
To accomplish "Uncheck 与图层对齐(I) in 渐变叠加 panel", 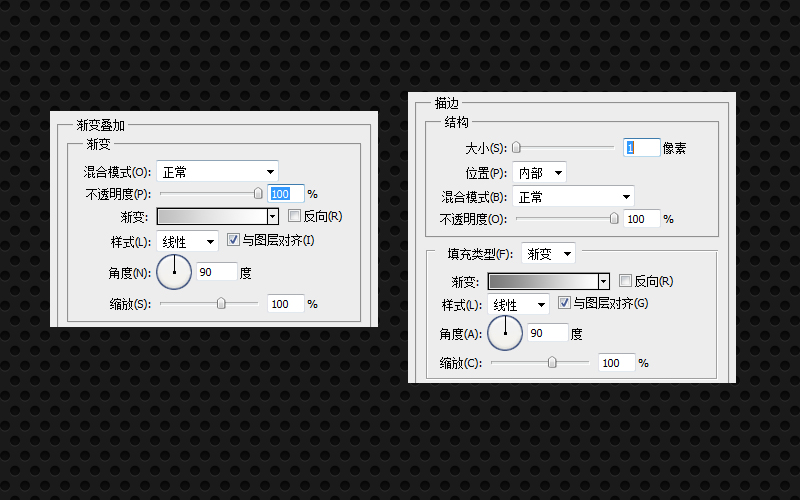I will pyautogui.click(x=234, y=240).
